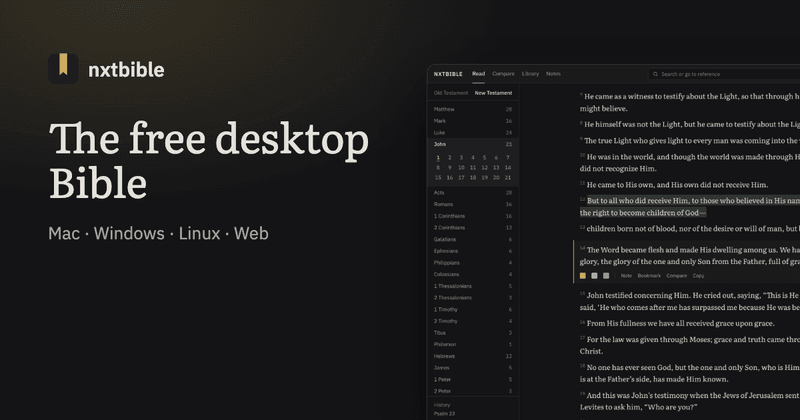Screen dimensions: 800x420
Task: Expand Ephesians chapters
Action: [x=472, y=251]
